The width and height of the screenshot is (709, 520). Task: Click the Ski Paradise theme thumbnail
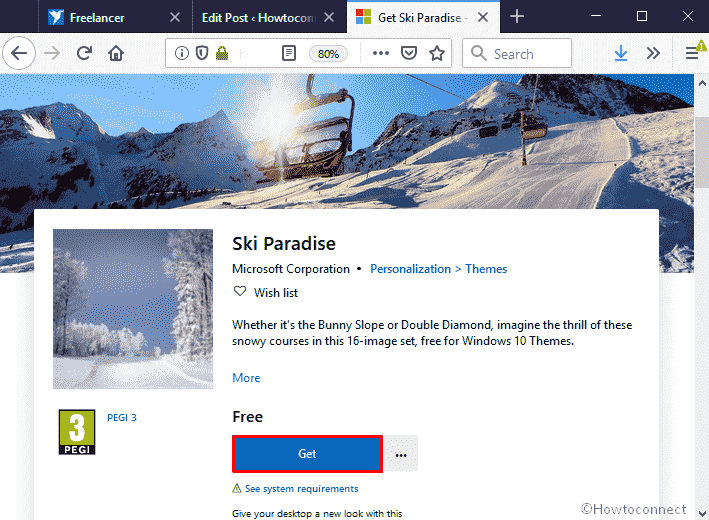tap(133, 309)
